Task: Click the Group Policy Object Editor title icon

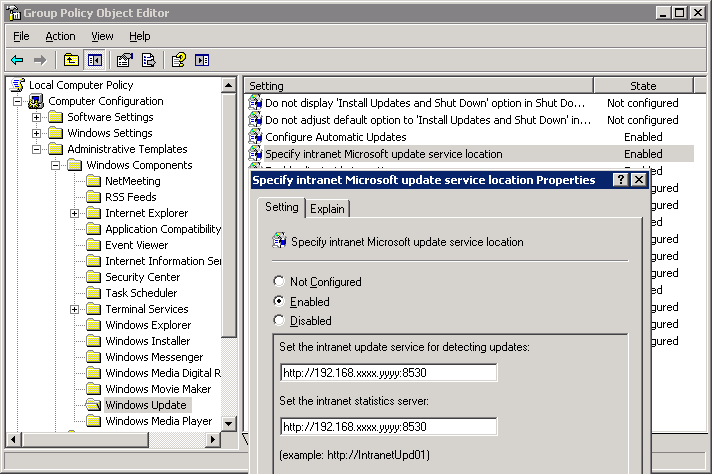Action: pos(14,13)
